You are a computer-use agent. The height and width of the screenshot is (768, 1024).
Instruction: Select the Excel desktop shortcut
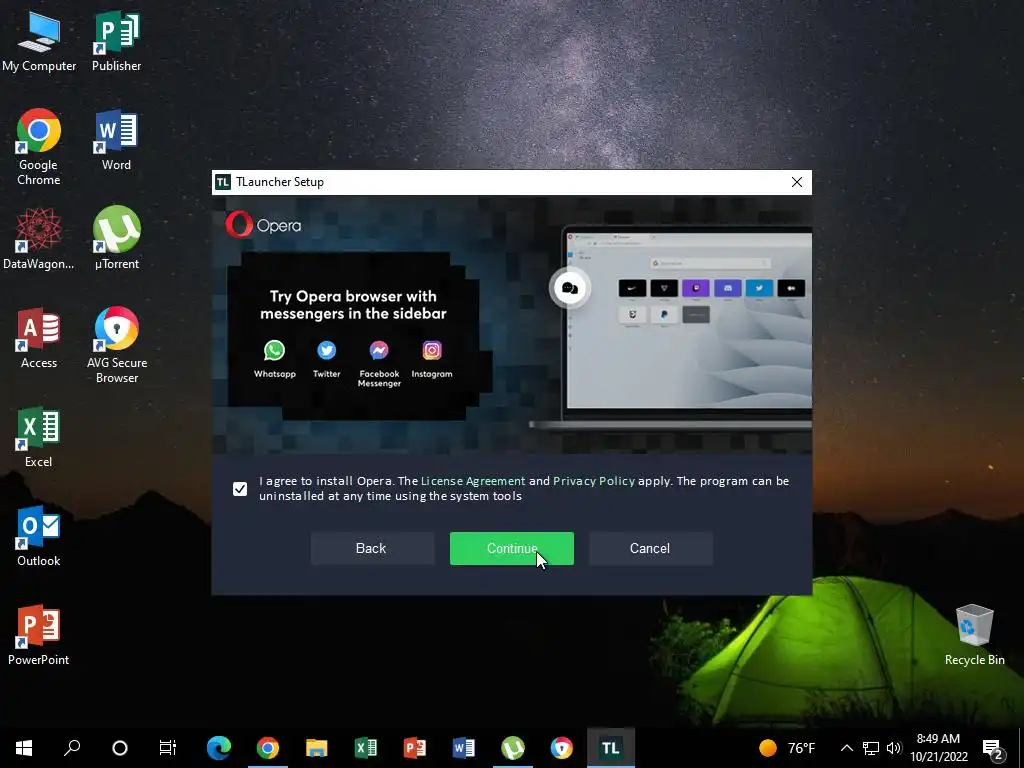(x=39, y=438)
